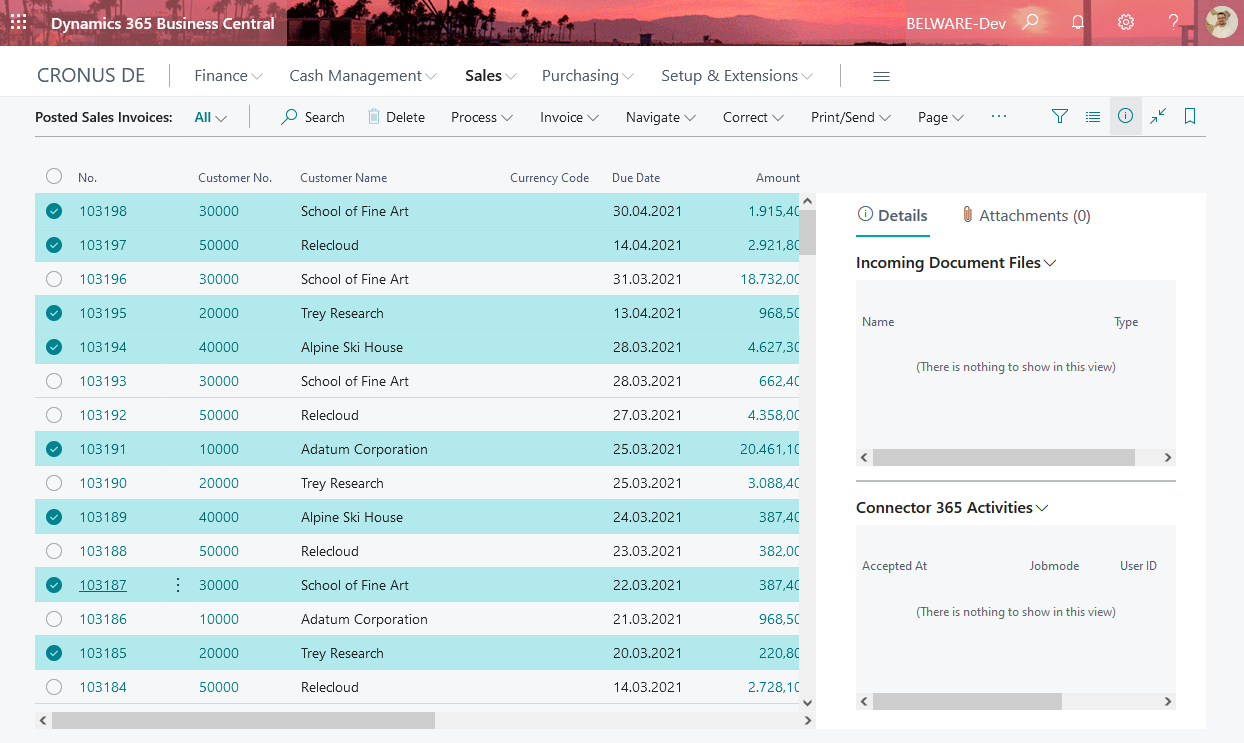Open the help question mark

pos(1174,22)
